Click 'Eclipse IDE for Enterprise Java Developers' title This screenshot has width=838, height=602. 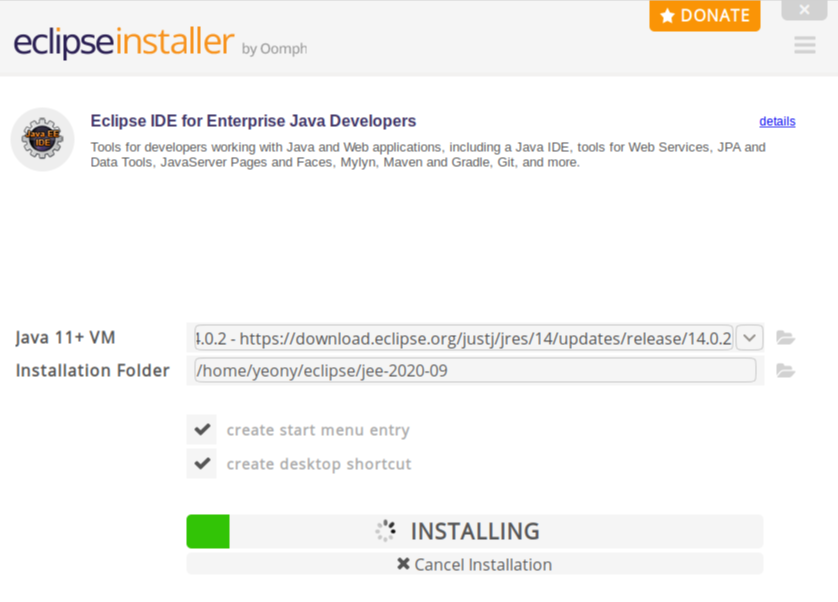(253, 121)
